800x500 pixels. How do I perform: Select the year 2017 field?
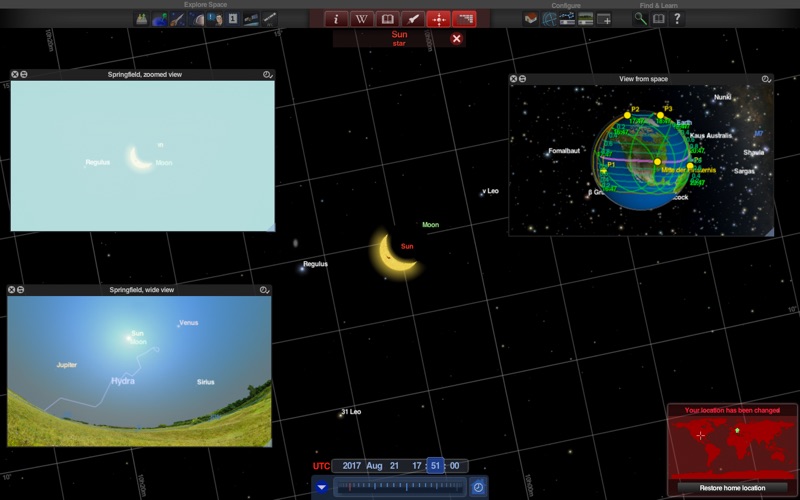tap(352, 466)
